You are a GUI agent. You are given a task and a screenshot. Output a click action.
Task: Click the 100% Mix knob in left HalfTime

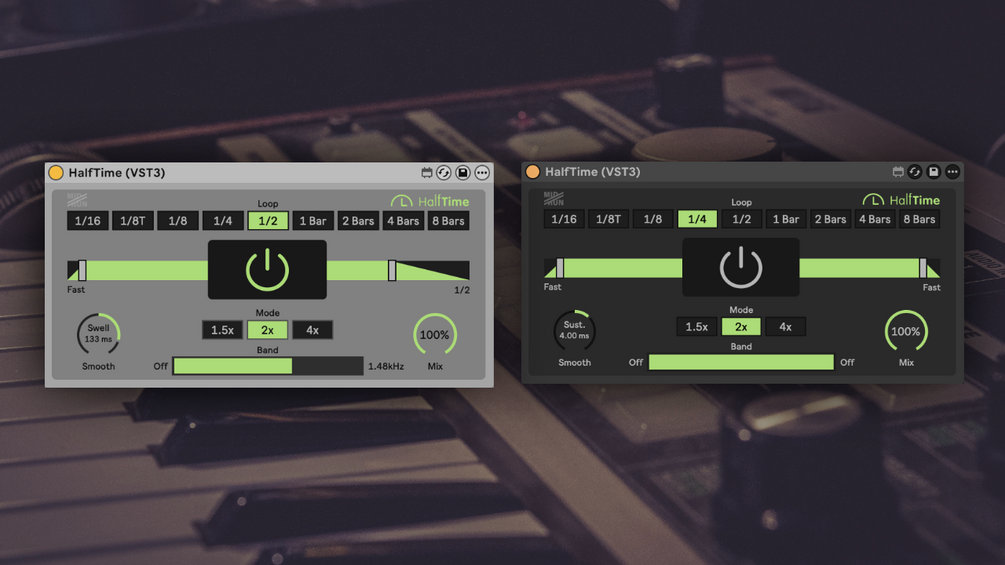point(435,334)
